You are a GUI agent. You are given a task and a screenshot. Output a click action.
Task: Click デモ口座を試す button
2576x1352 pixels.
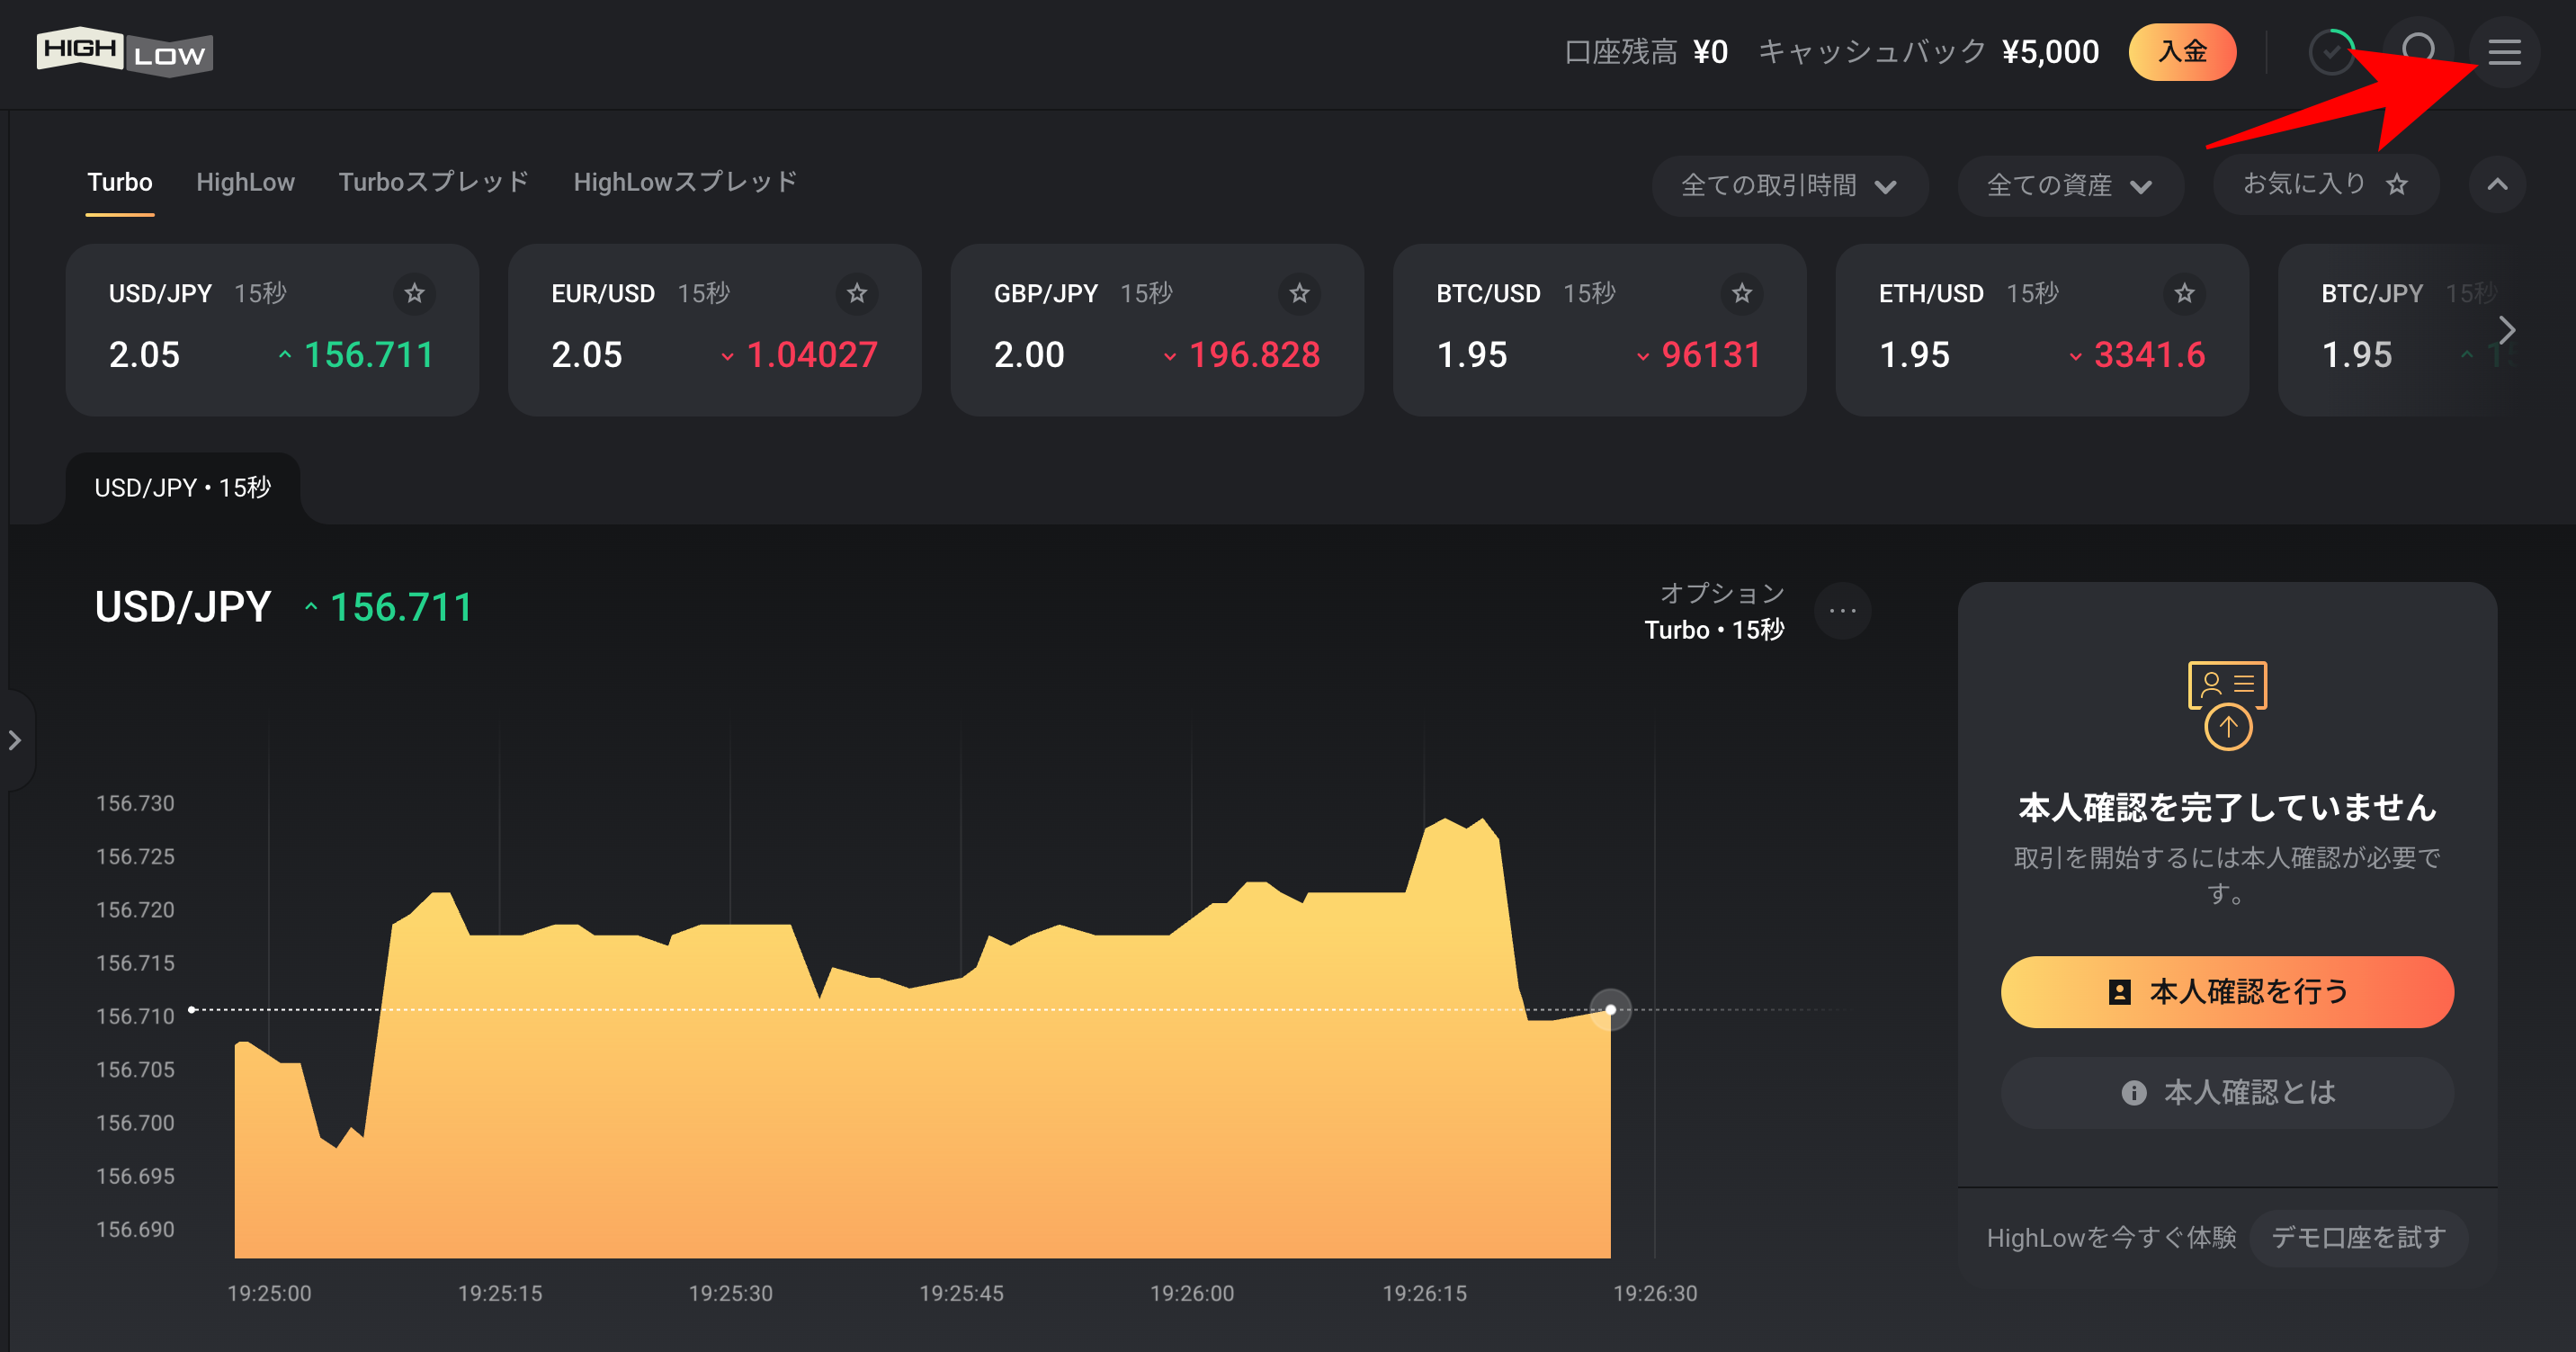[x=2358, y=1238]
